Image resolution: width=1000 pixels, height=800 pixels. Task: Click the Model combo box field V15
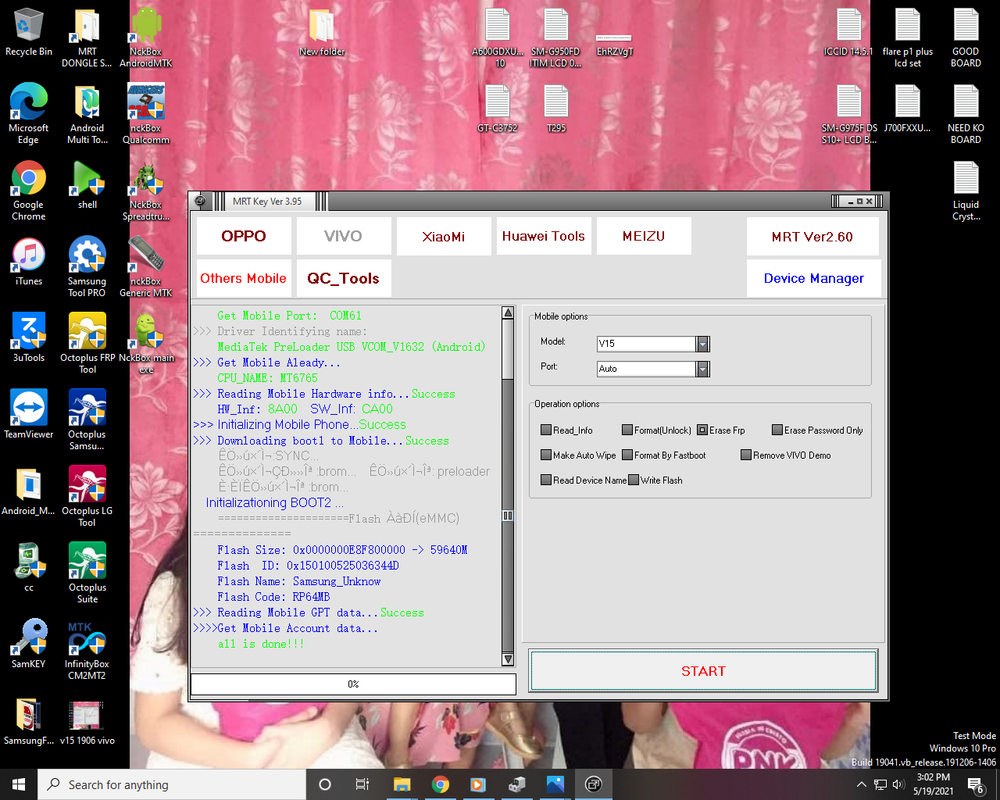tap(646, 344)
